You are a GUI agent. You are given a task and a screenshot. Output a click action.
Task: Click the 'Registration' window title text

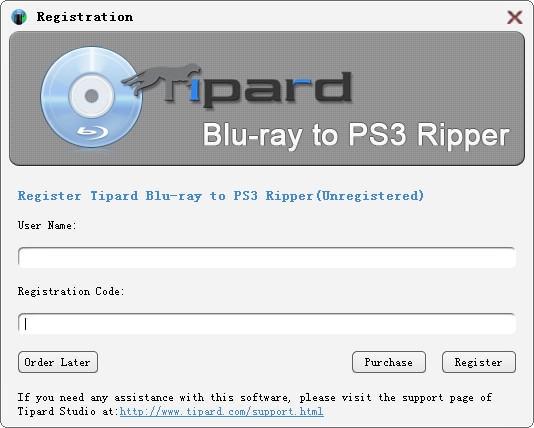tap(85, 17)
